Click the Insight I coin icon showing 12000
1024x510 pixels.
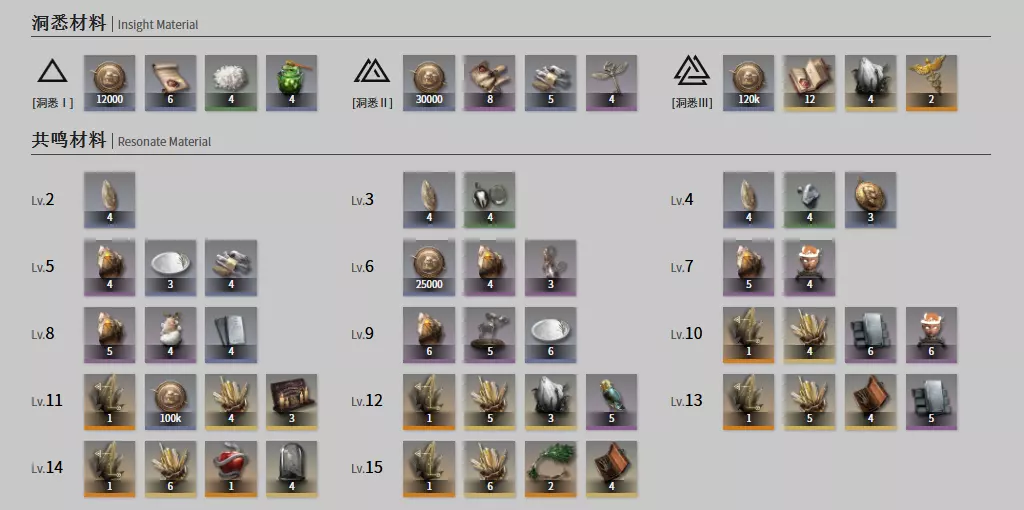click(x=109, y=83)
